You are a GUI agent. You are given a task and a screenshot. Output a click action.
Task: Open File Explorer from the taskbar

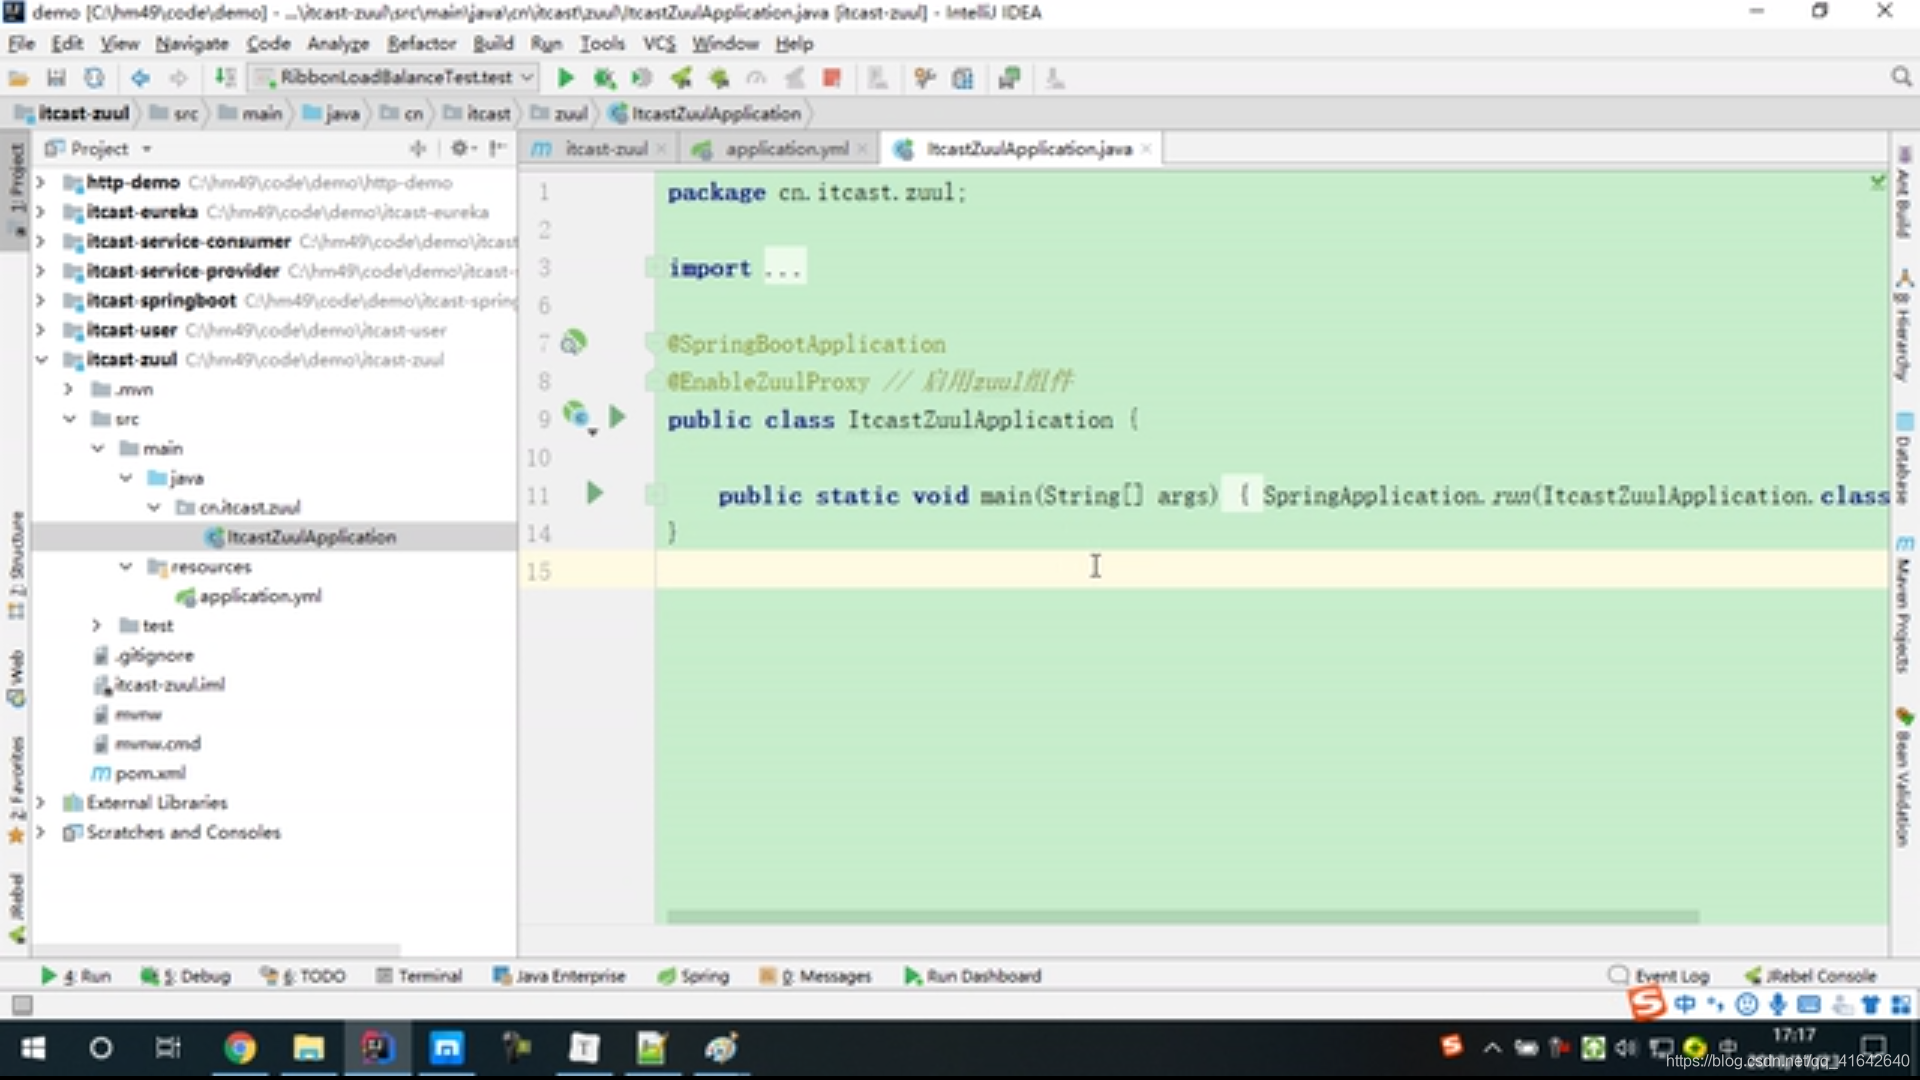click(x=308, y=1047)
